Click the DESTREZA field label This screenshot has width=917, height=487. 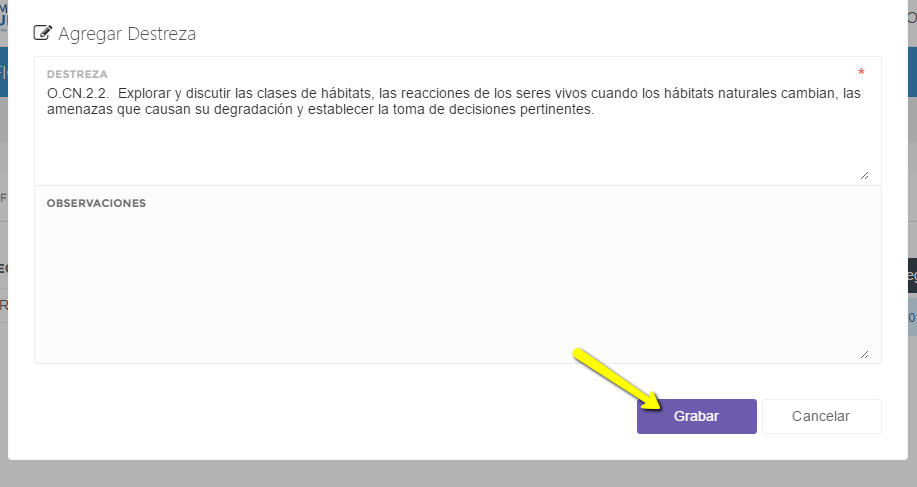[x=77, y=74]
